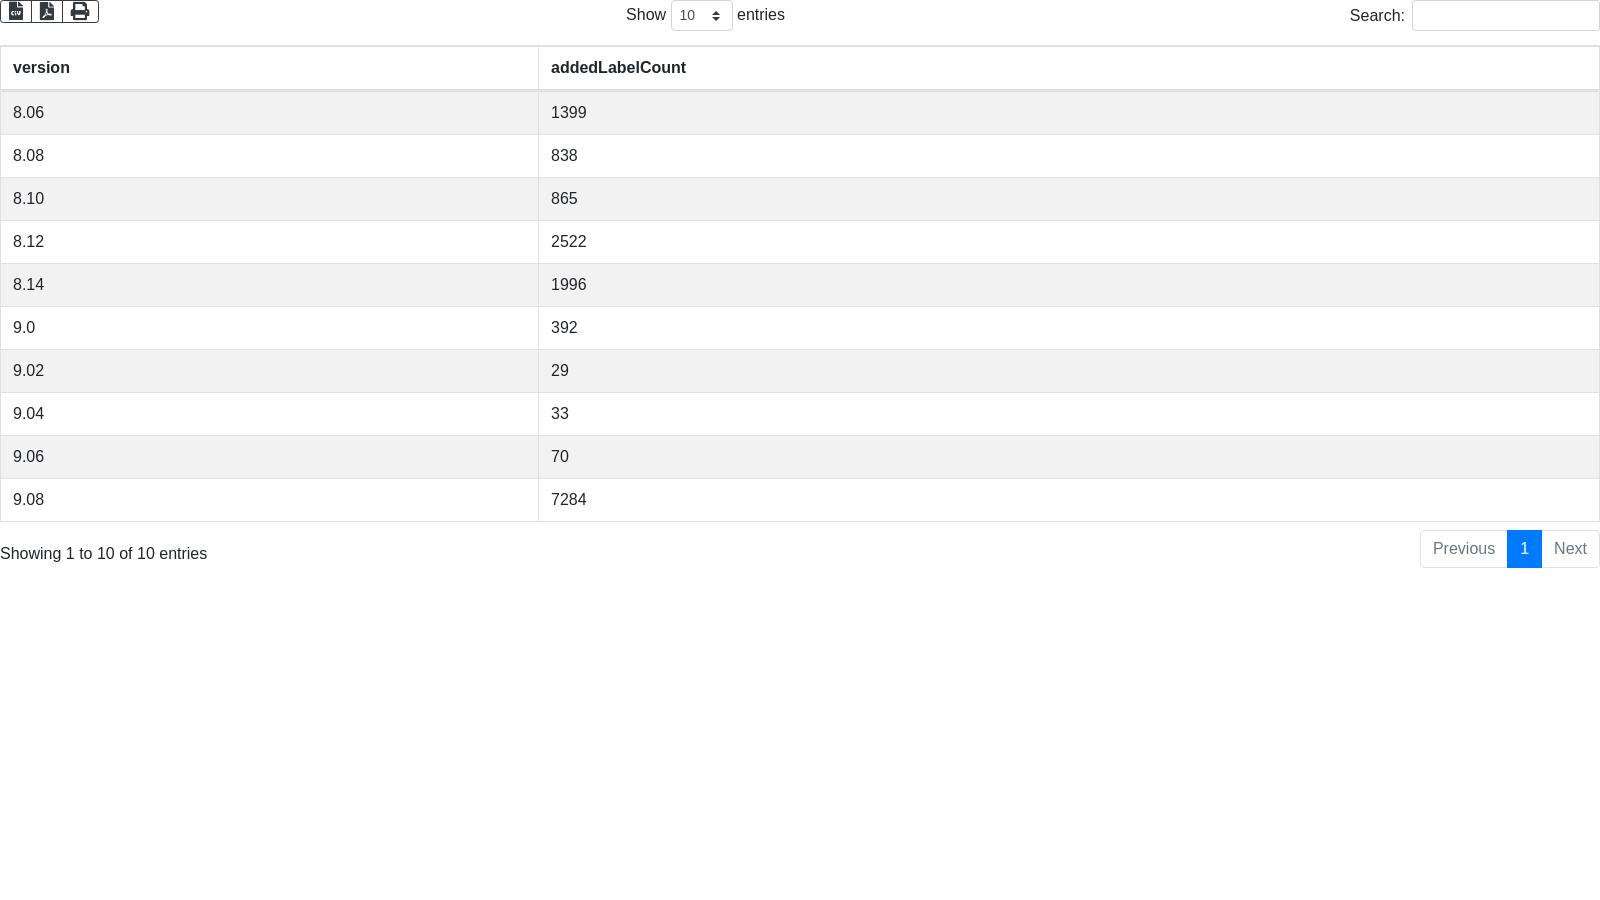Click the 2522 added label count
Image resolution: width=1600 pixels, height=900 pixels.
coord(568,242)
